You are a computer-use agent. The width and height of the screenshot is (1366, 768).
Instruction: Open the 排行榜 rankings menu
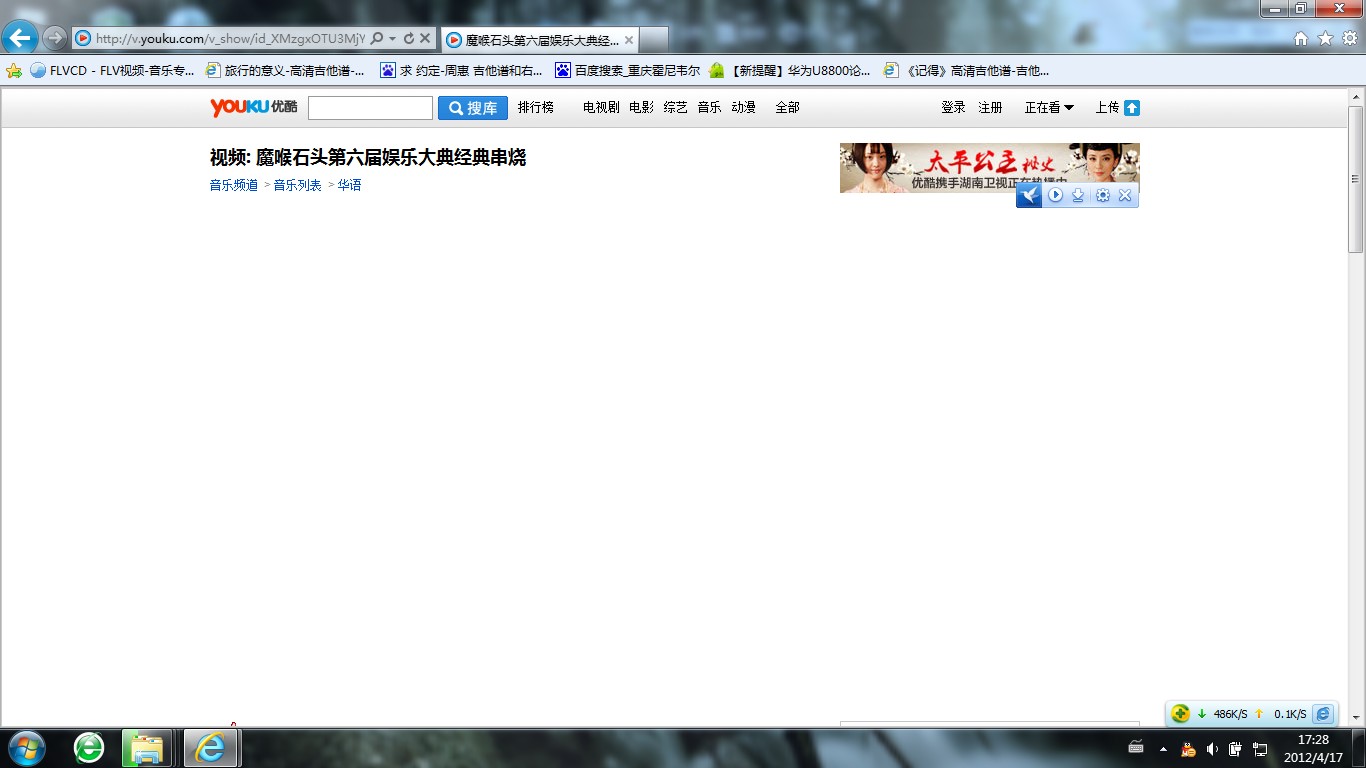(536, 107)
